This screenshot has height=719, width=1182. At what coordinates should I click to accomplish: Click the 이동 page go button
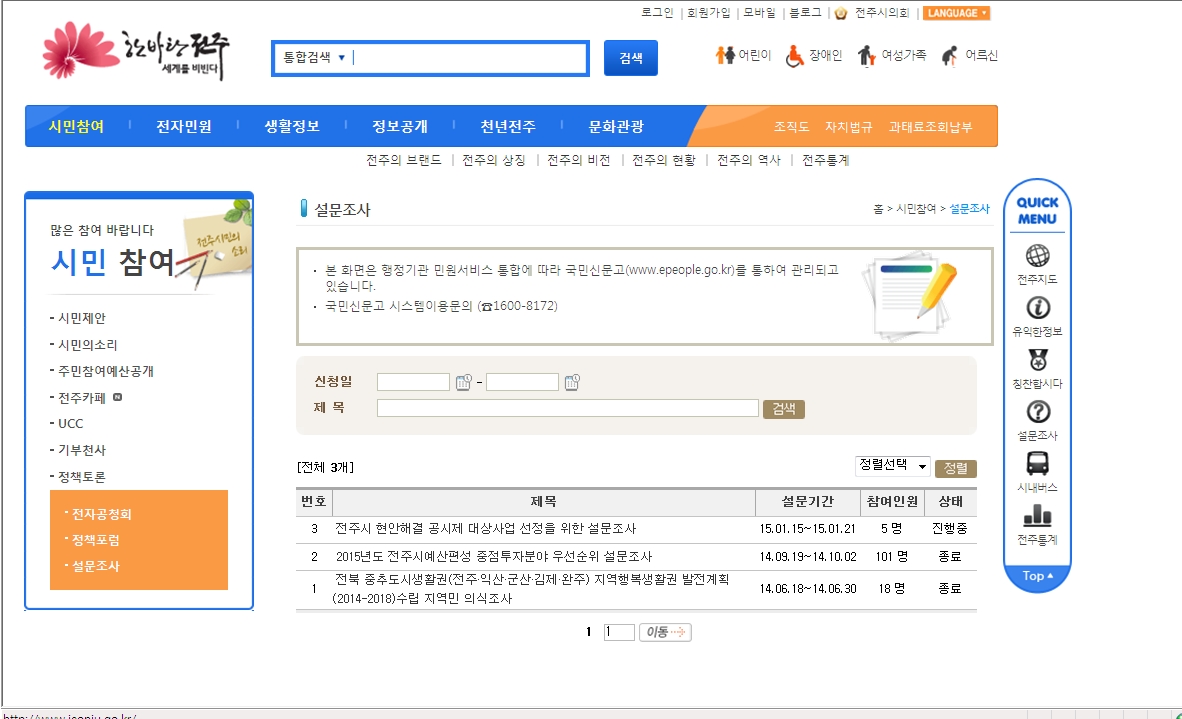tap(665, 632)
